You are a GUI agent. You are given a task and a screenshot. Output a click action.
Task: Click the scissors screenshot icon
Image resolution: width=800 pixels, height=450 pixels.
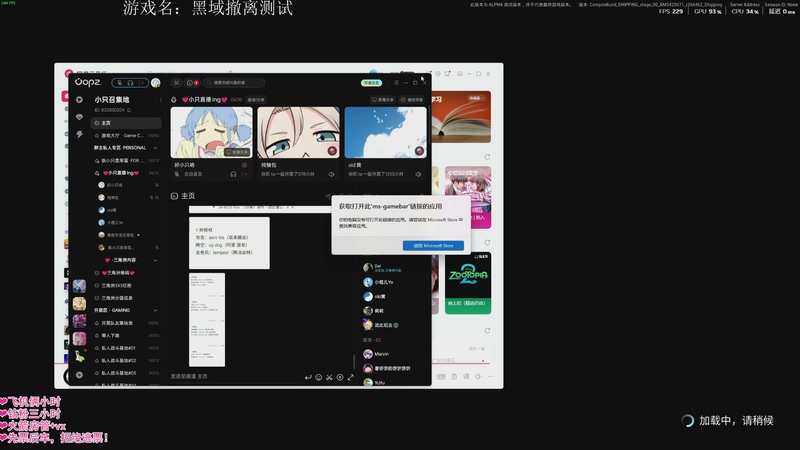pyautogui.click(x=329, y=378)
